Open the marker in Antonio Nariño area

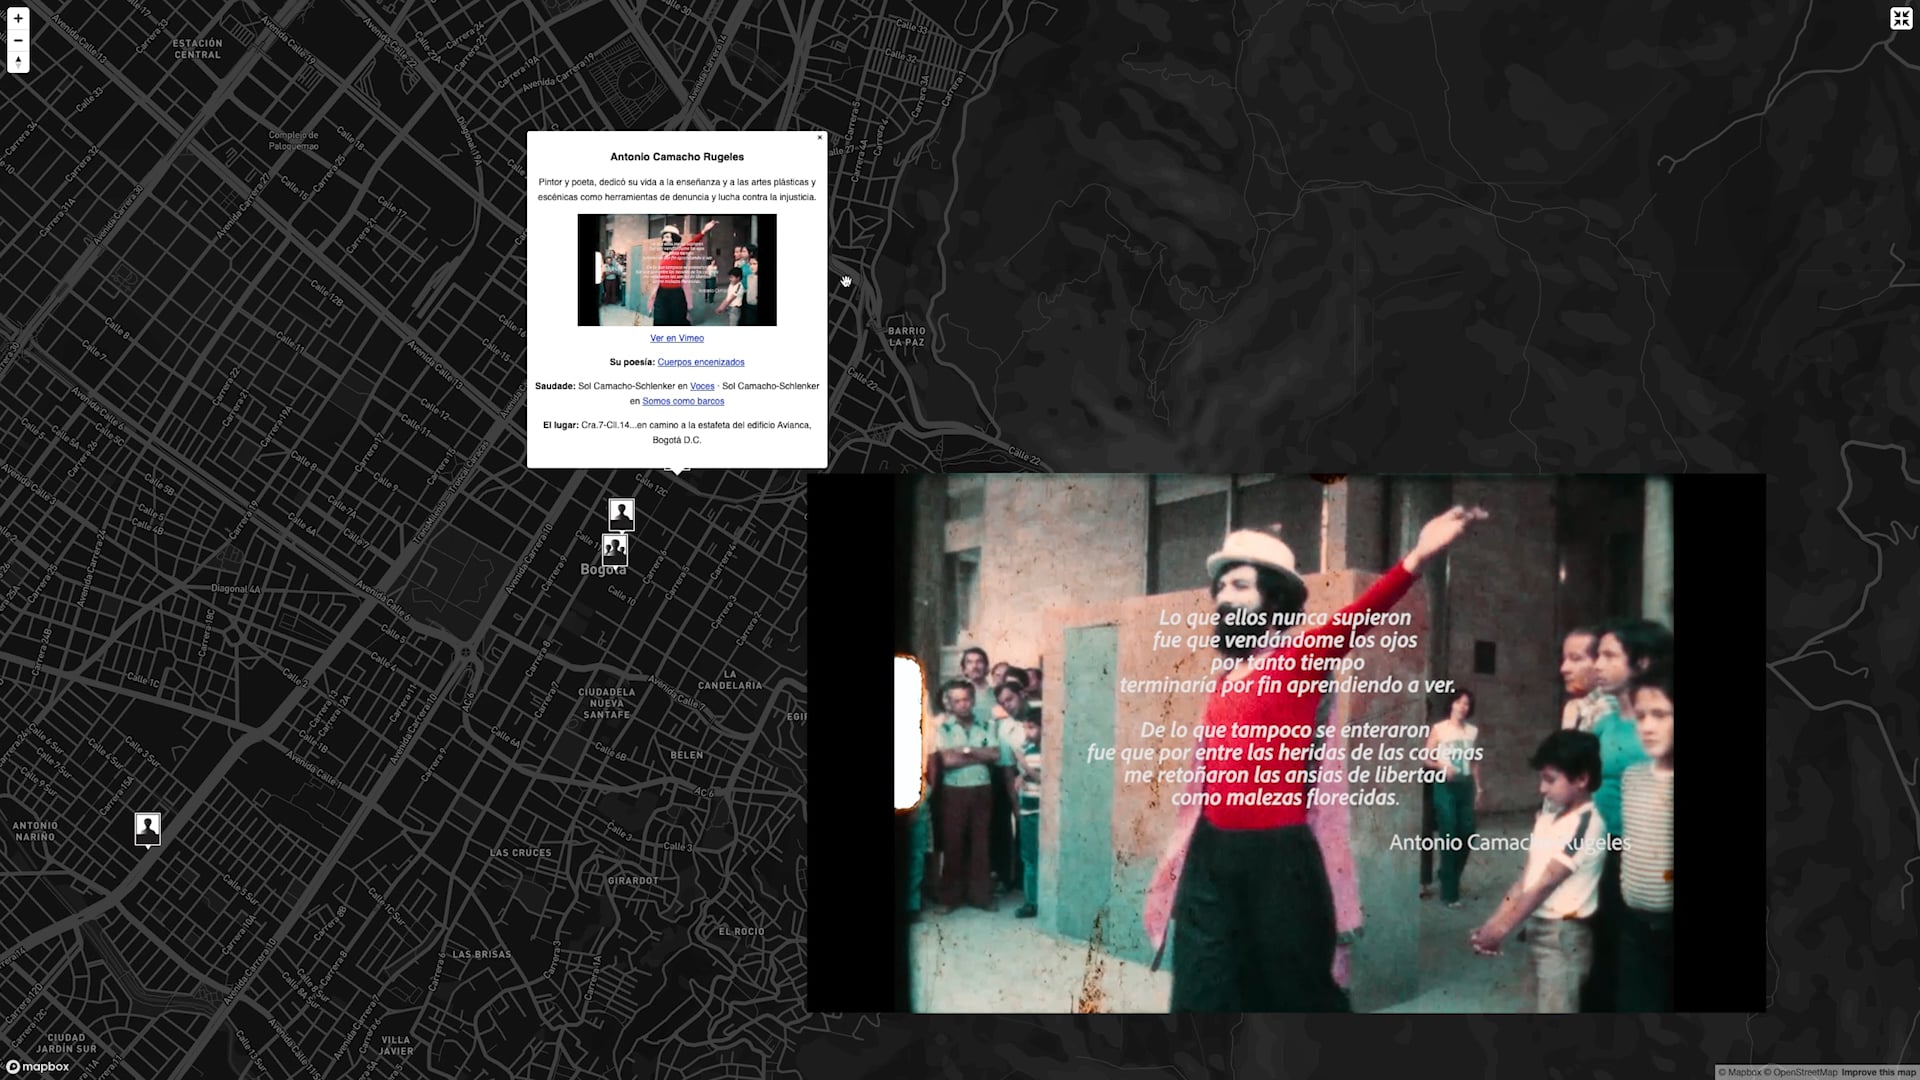148,827
